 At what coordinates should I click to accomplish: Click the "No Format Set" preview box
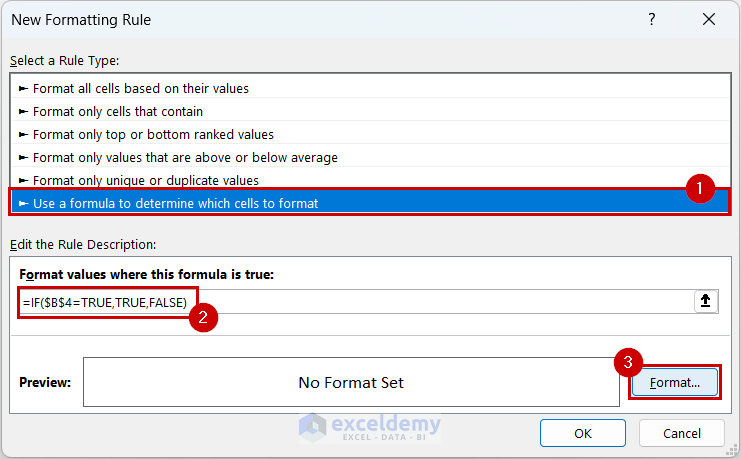click(351, 382)
